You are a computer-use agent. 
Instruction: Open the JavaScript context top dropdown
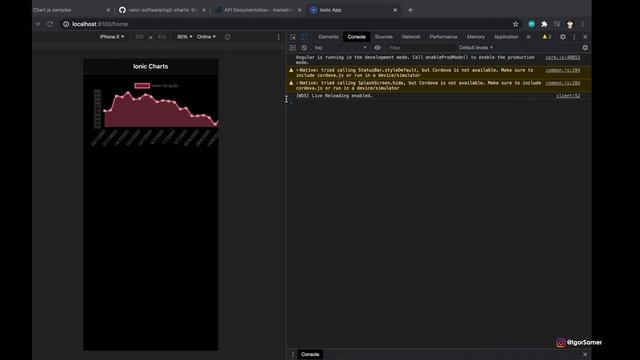(x=340, y=48)
